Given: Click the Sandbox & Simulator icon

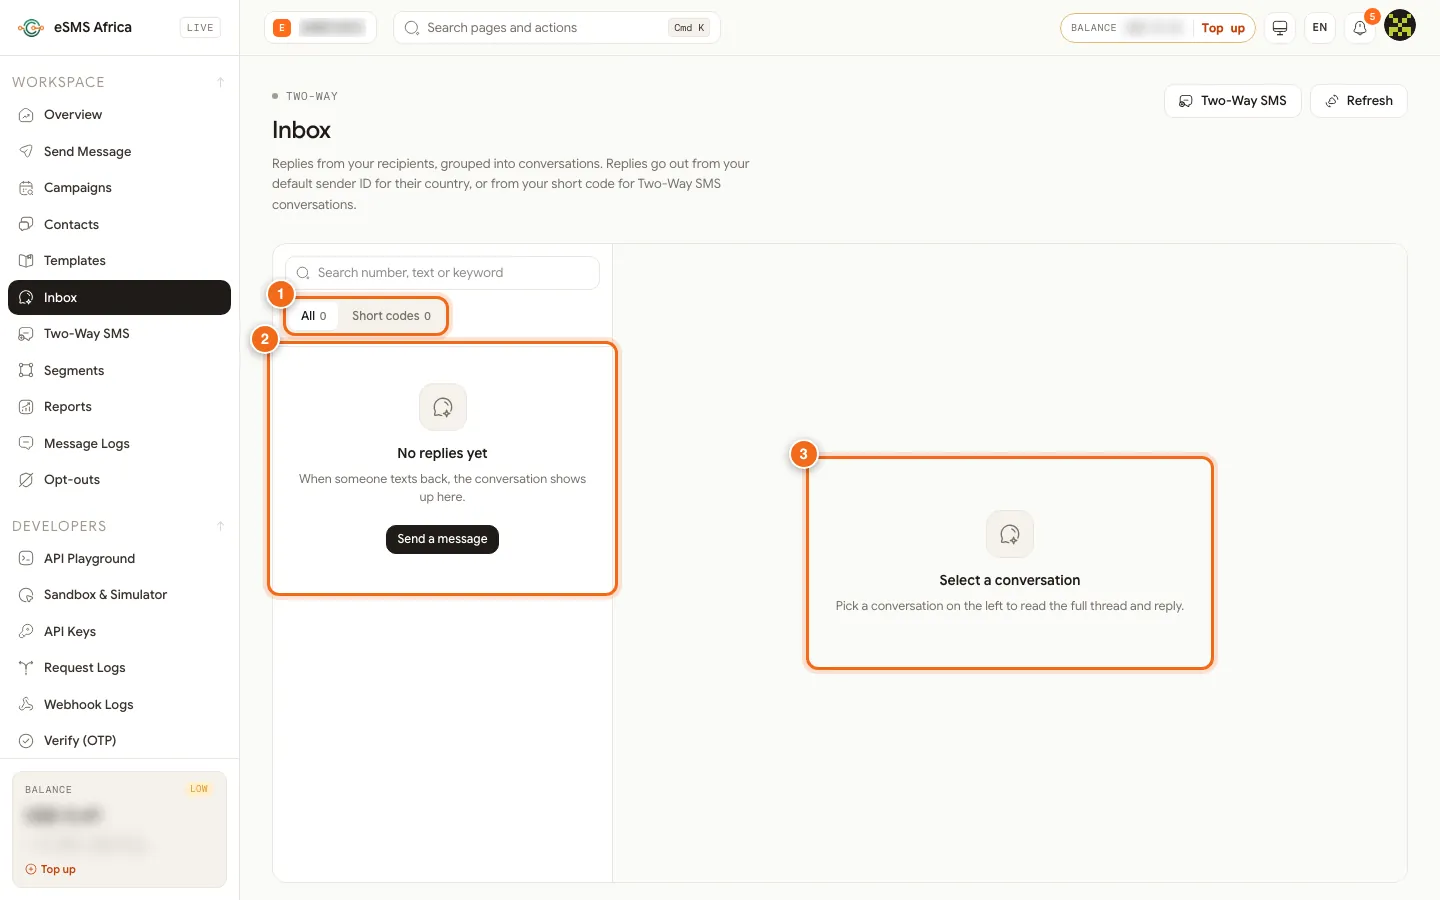Looking at the screenshot, I should coord(26,595).
